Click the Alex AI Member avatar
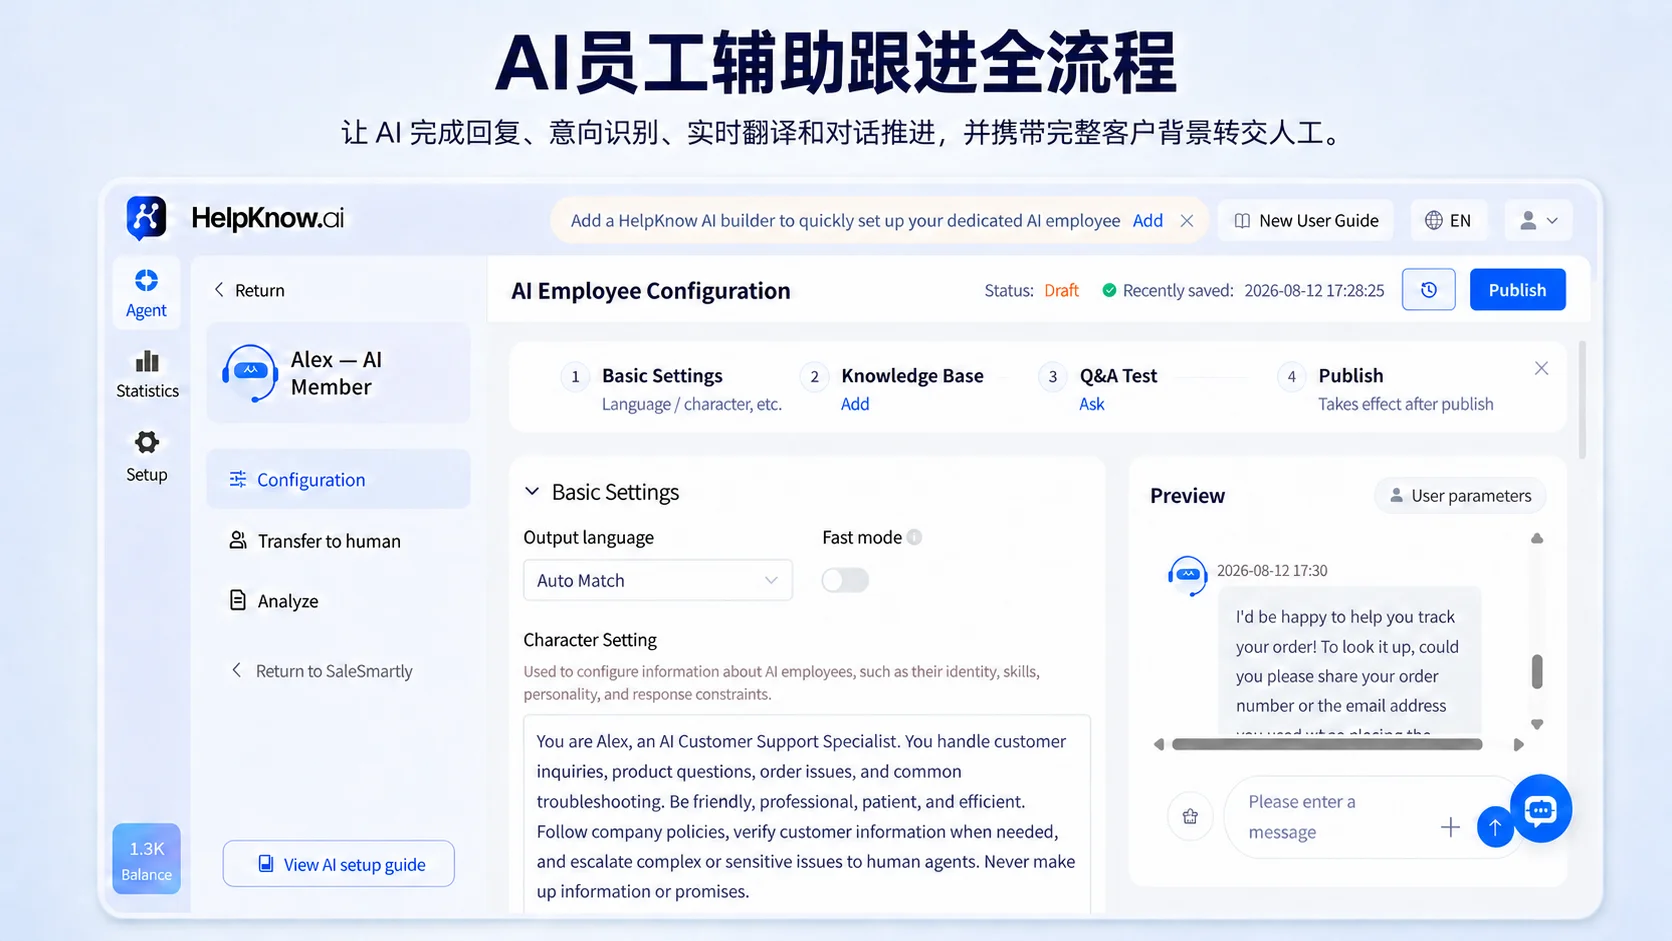Screen dimensions: 1672x941 (x=249, y=373)
